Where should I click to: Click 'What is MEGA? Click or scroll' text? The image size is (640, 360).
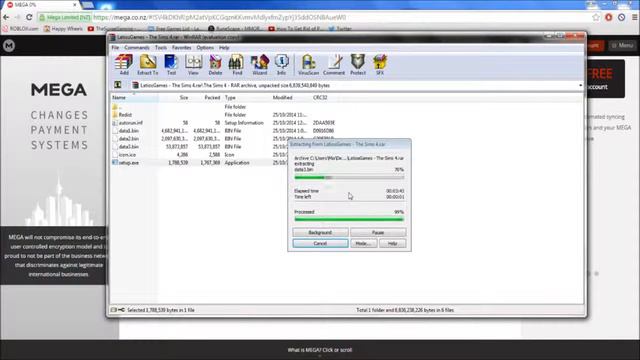pos(320,350)
